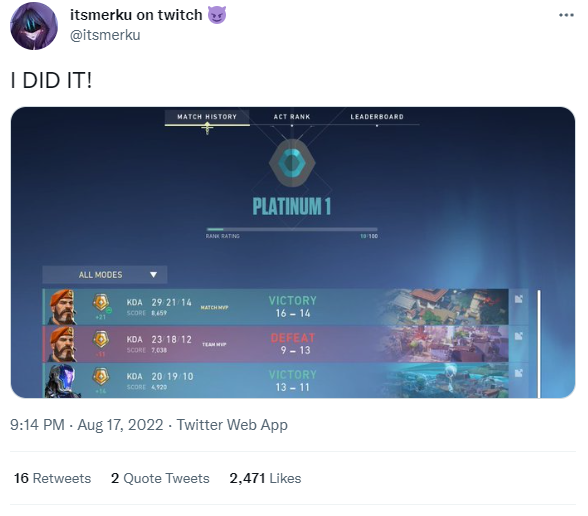This screenshot has height=516, width=588.
Task: Open the 2 Quote Tweets link
Action: 160,478
